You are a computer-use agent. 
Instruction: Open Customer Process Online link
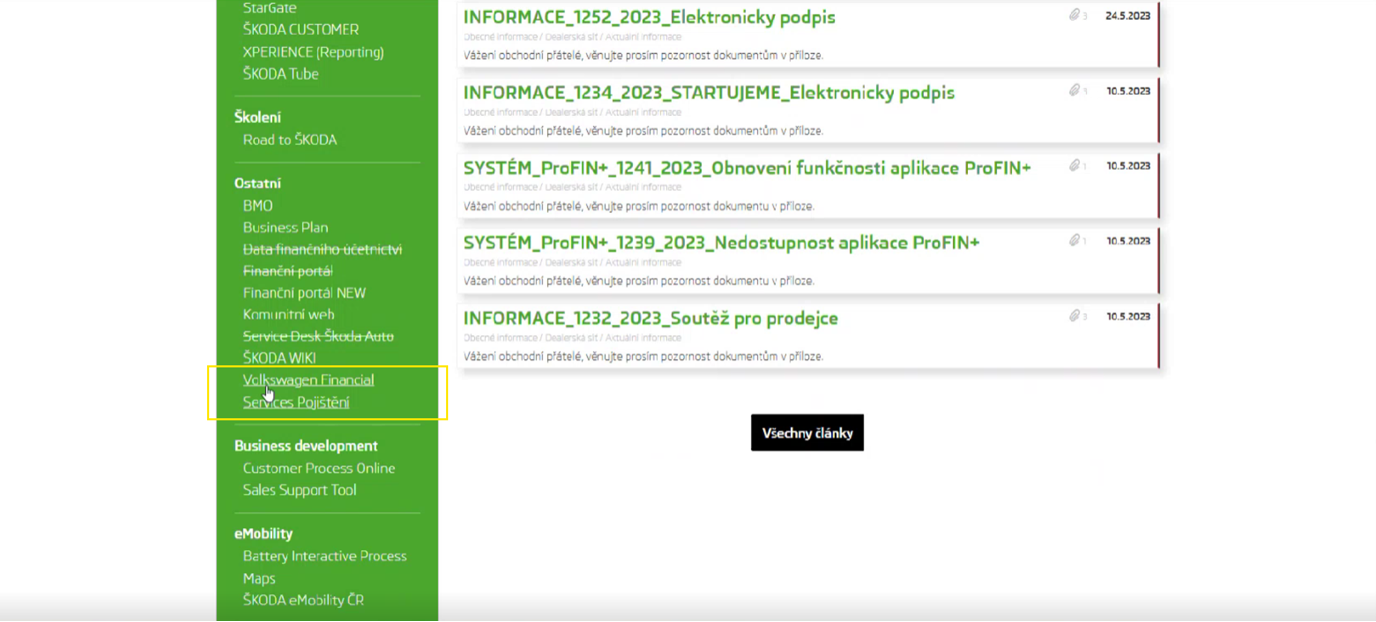(x=318, y=468)
